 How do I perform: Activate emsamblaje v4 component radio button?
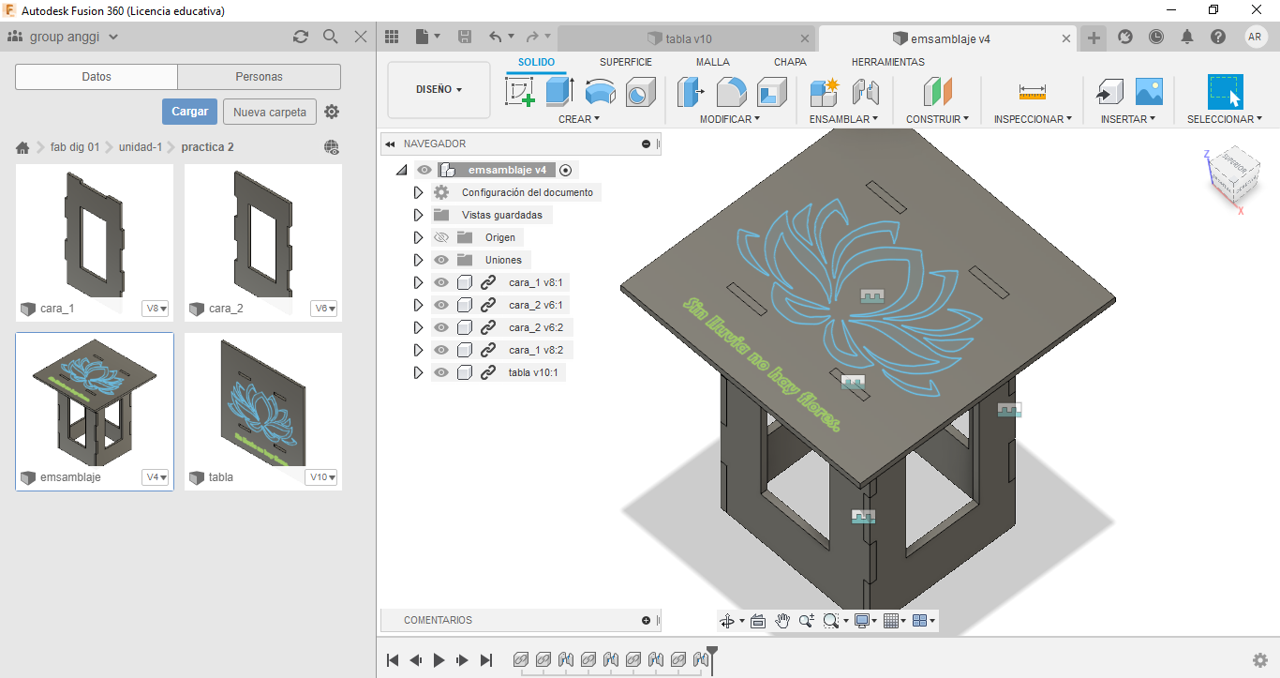pyautogui.click(x=566, y=170)
